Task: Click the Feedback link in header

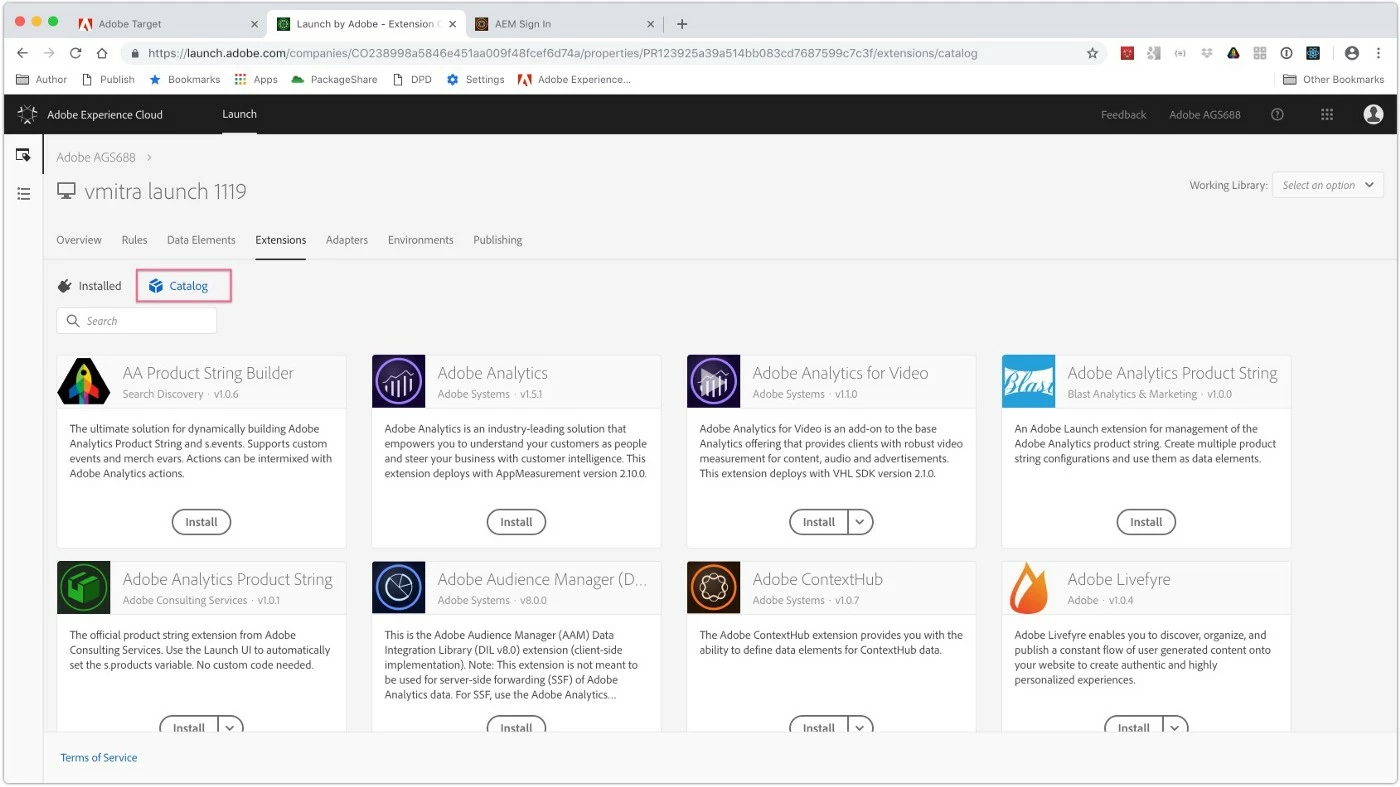Action: 1123,115
